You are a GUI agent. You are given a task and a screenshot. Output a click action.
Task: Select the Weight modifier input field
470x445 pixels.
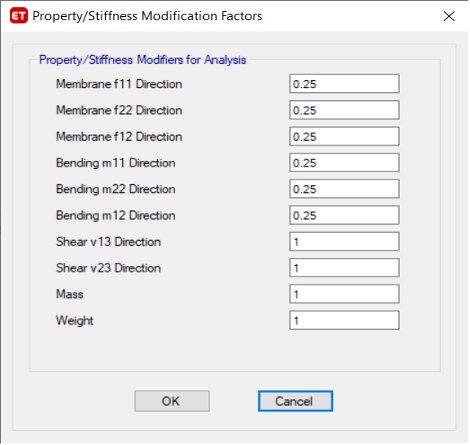(x=344, y=321)
